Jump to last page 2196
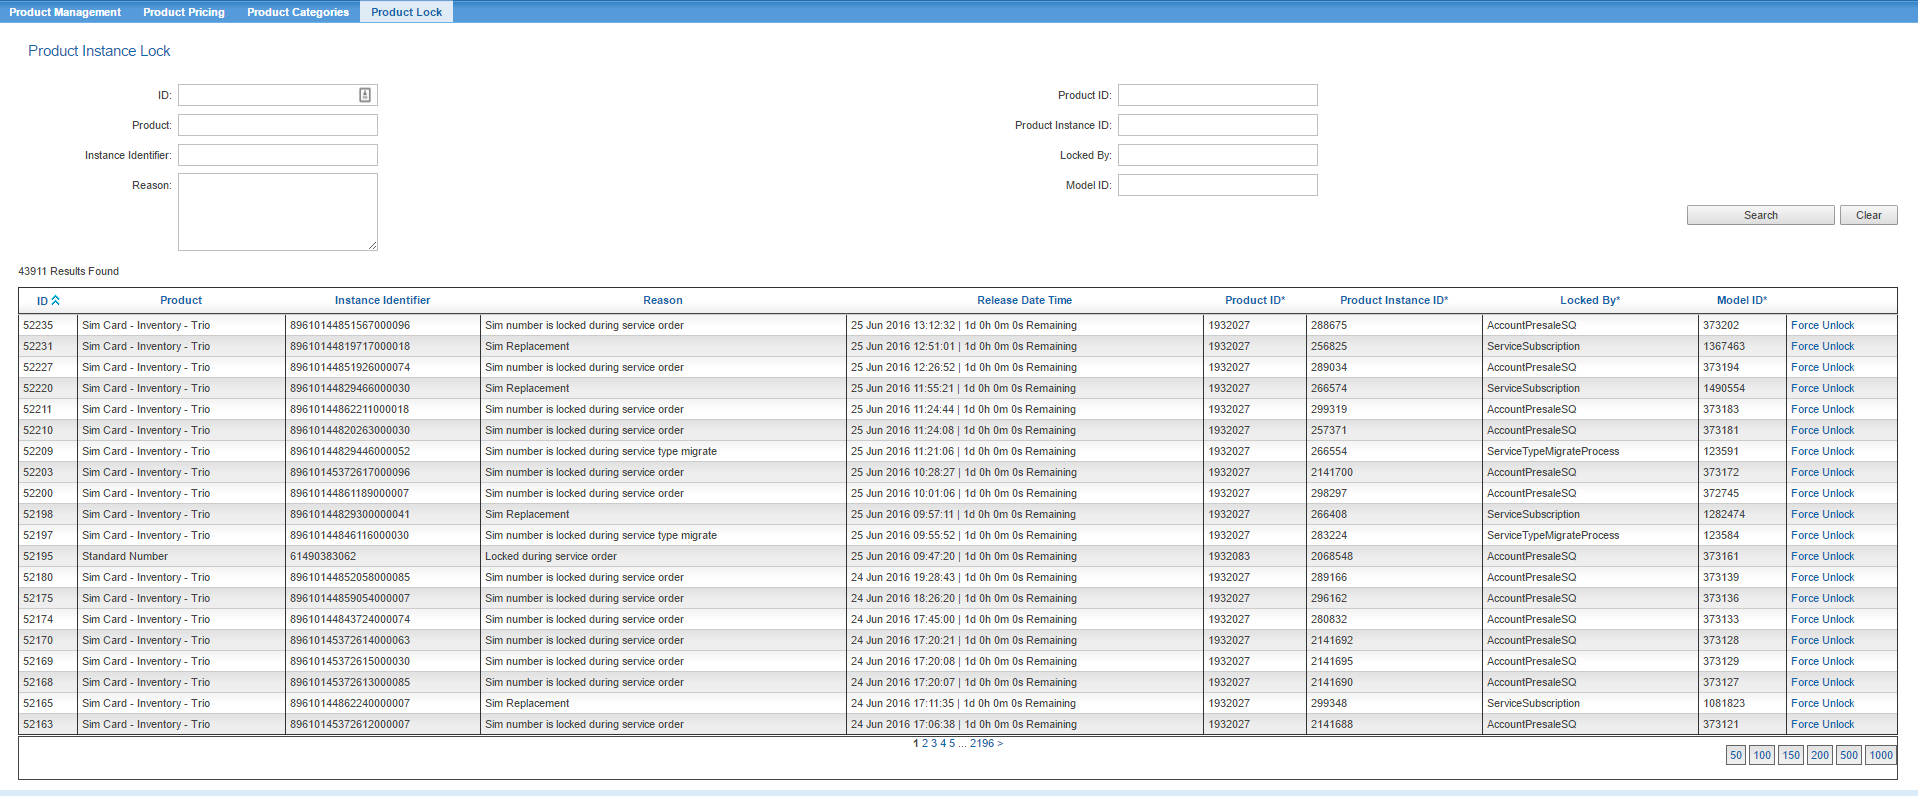1918x796 pixels. click(982, 743)
